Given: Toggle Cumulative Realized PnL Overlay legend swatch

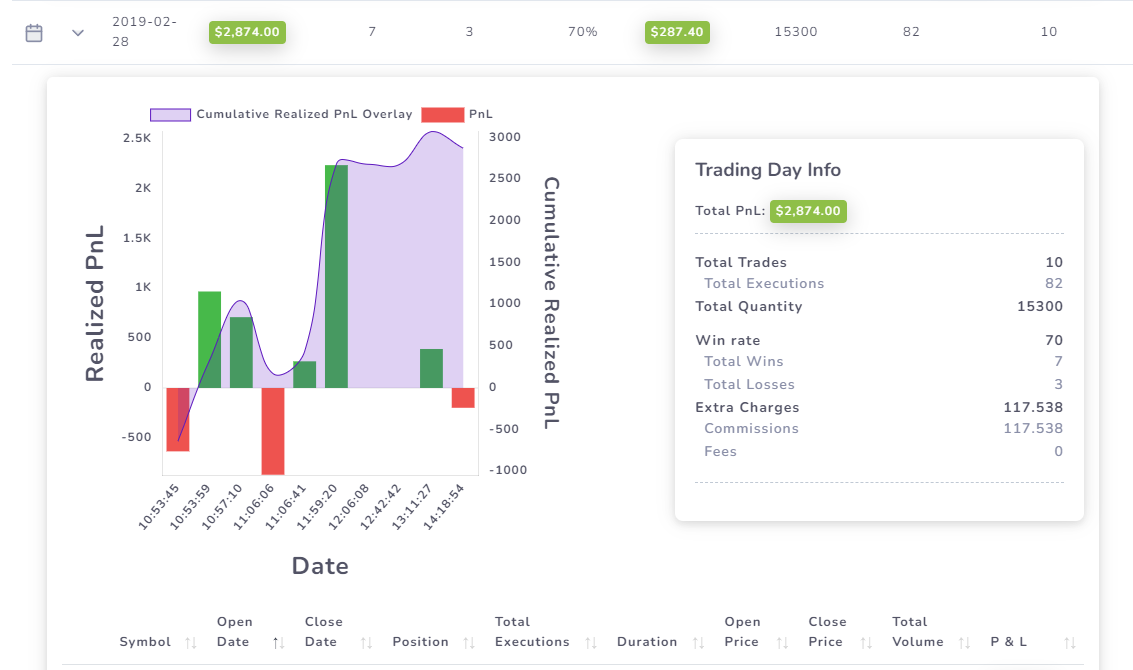Looking at the screenshot, I should coord(171,114).
